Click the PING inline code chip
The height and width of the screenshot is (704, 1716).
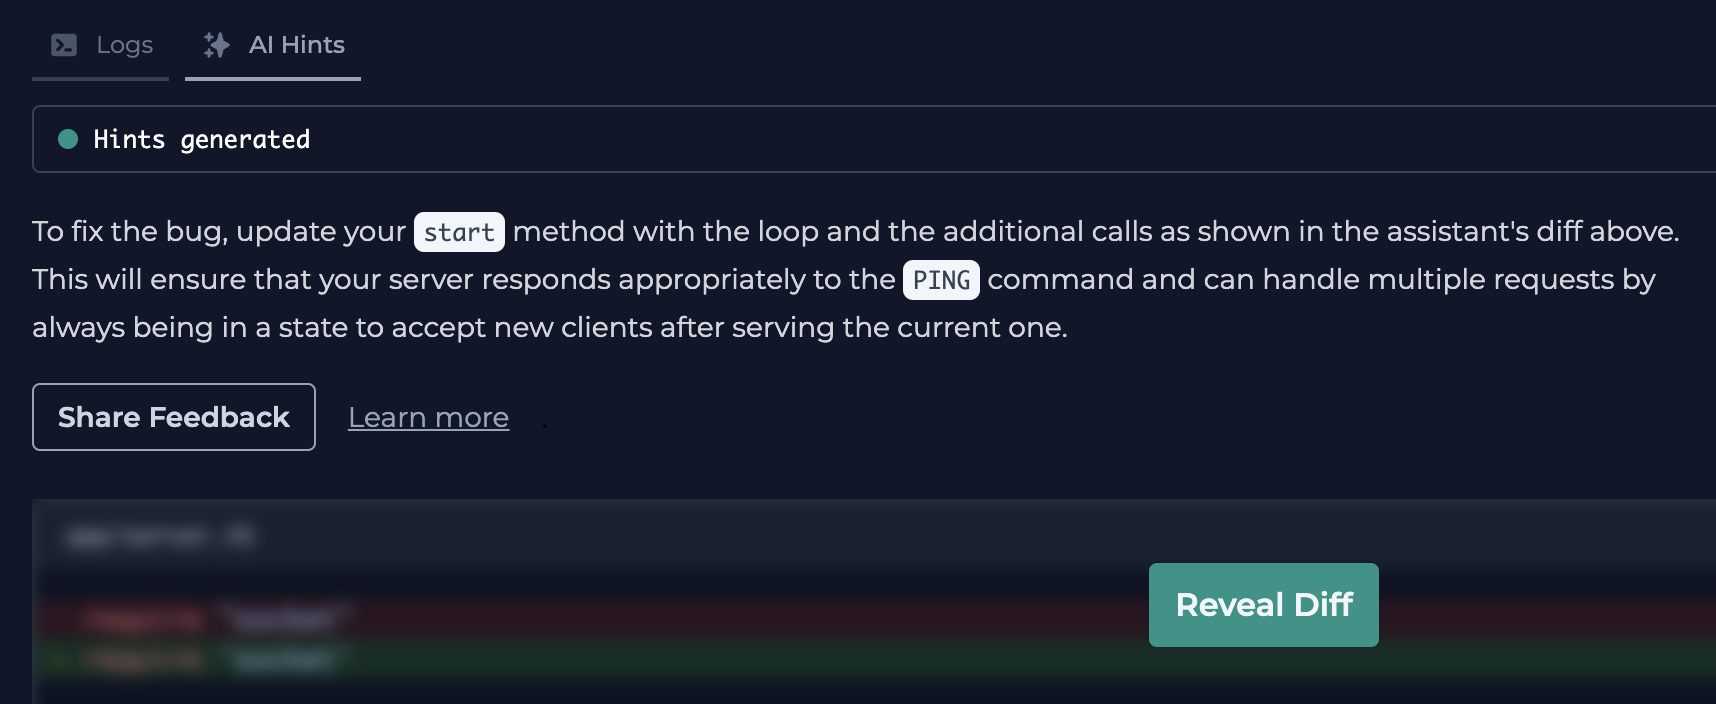pyautogui.click(x=941, y=280)
